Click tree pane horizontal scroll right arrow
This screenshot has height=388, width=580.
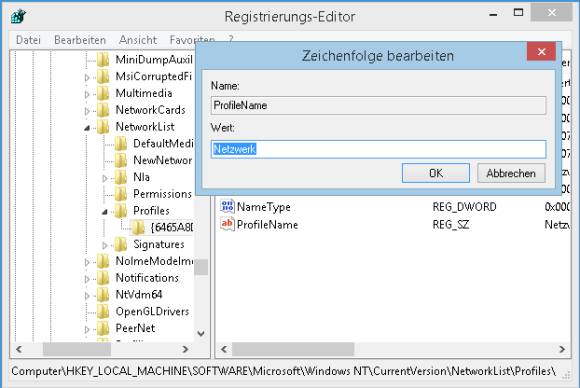[x=185, y=349]
